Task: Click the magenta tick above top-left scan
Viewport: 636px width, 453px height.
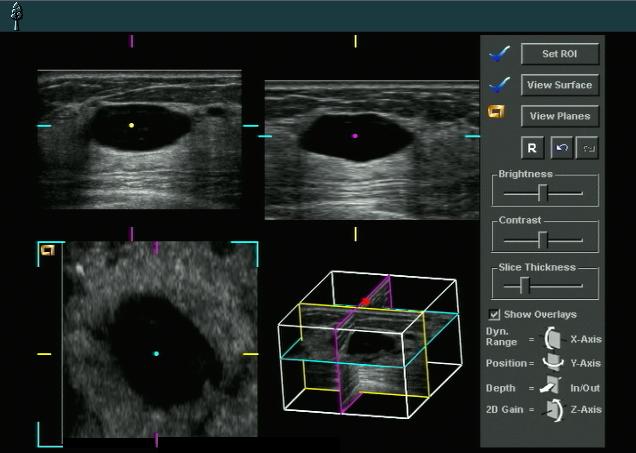Action: pos(131,41)
